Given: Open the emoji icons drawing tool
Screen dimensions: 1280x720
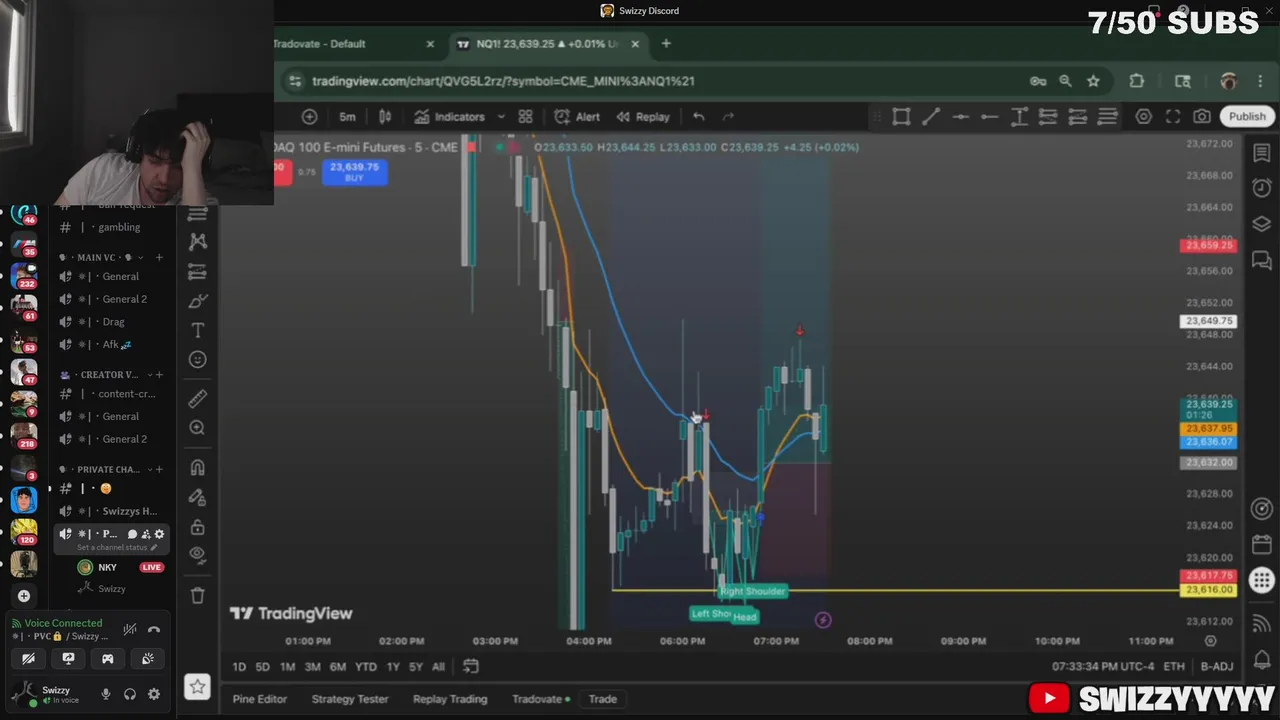Looking at the screenshot, I should [197, 360].
